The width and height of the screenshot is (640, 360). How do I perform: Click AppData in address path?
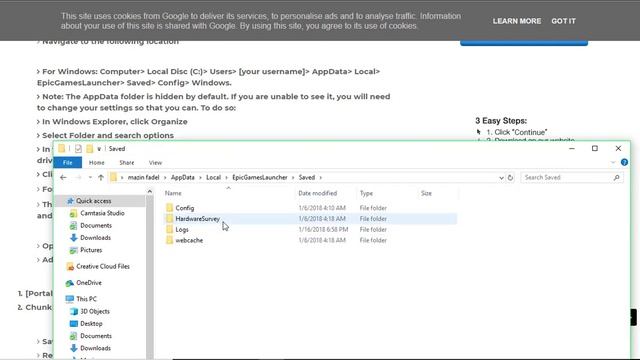pyautogui.click(x=182, y=178)
